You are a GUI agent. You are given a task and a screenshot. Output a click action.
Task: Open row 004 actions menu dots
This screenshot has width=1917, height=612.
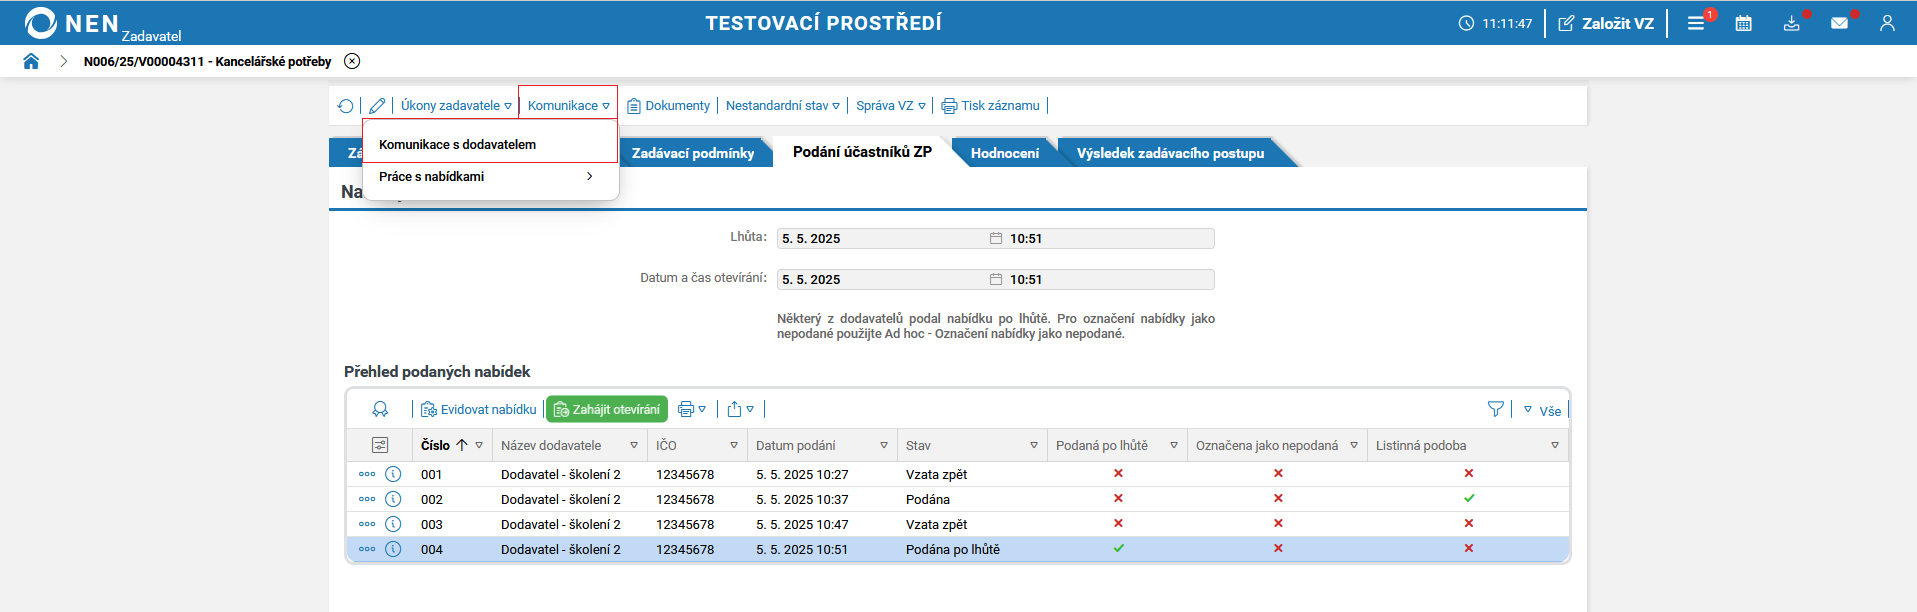click(x=367, y=549)
